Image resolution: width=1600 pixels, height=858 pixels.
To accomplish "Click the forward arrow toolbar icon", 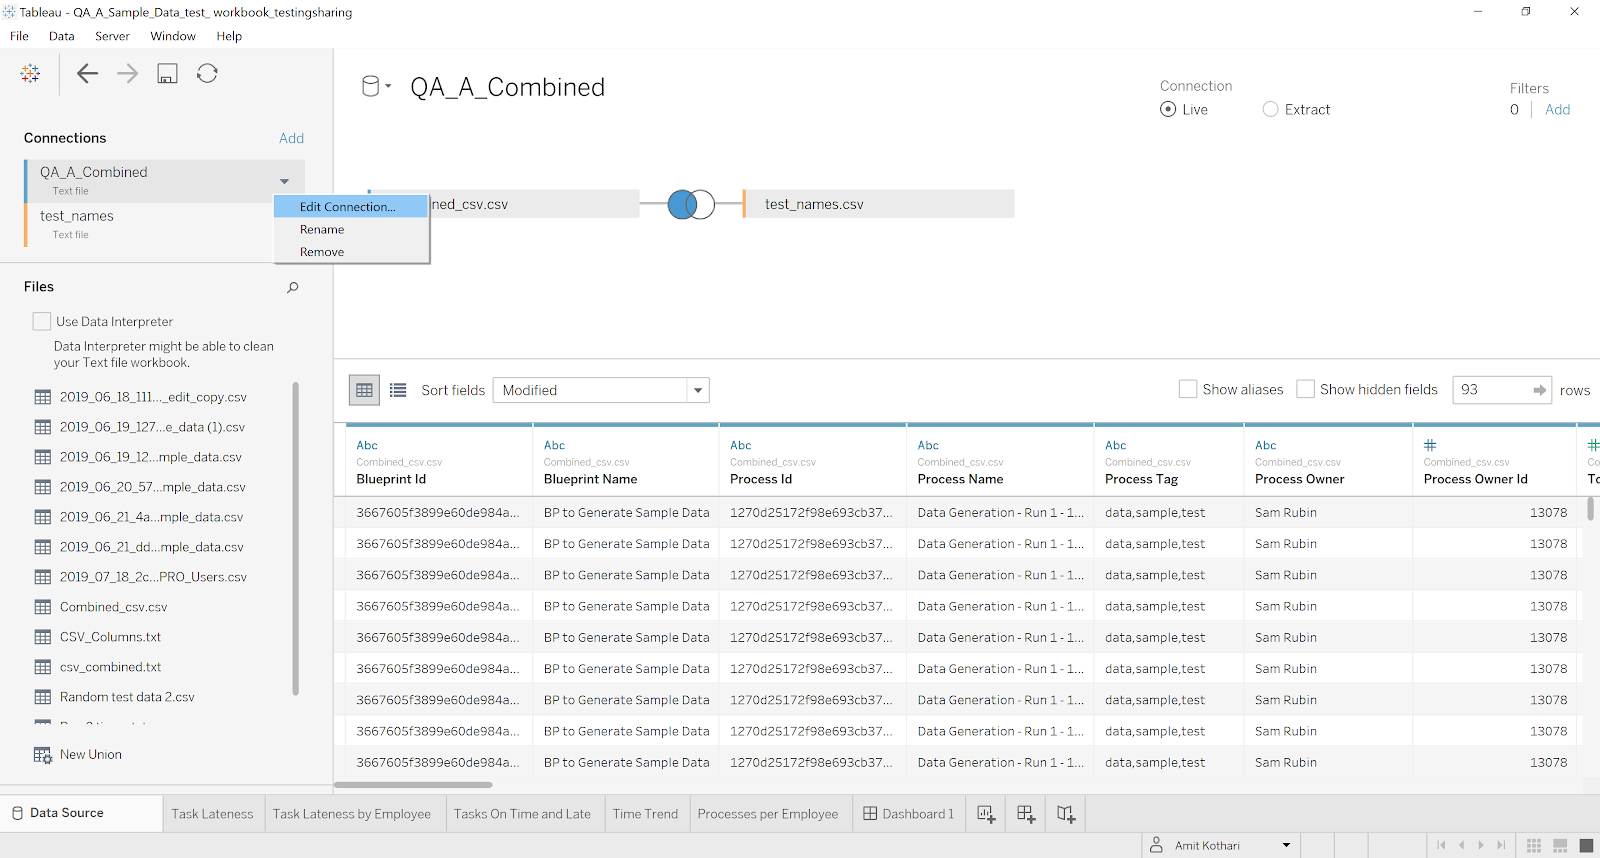I will pos(127,73).
